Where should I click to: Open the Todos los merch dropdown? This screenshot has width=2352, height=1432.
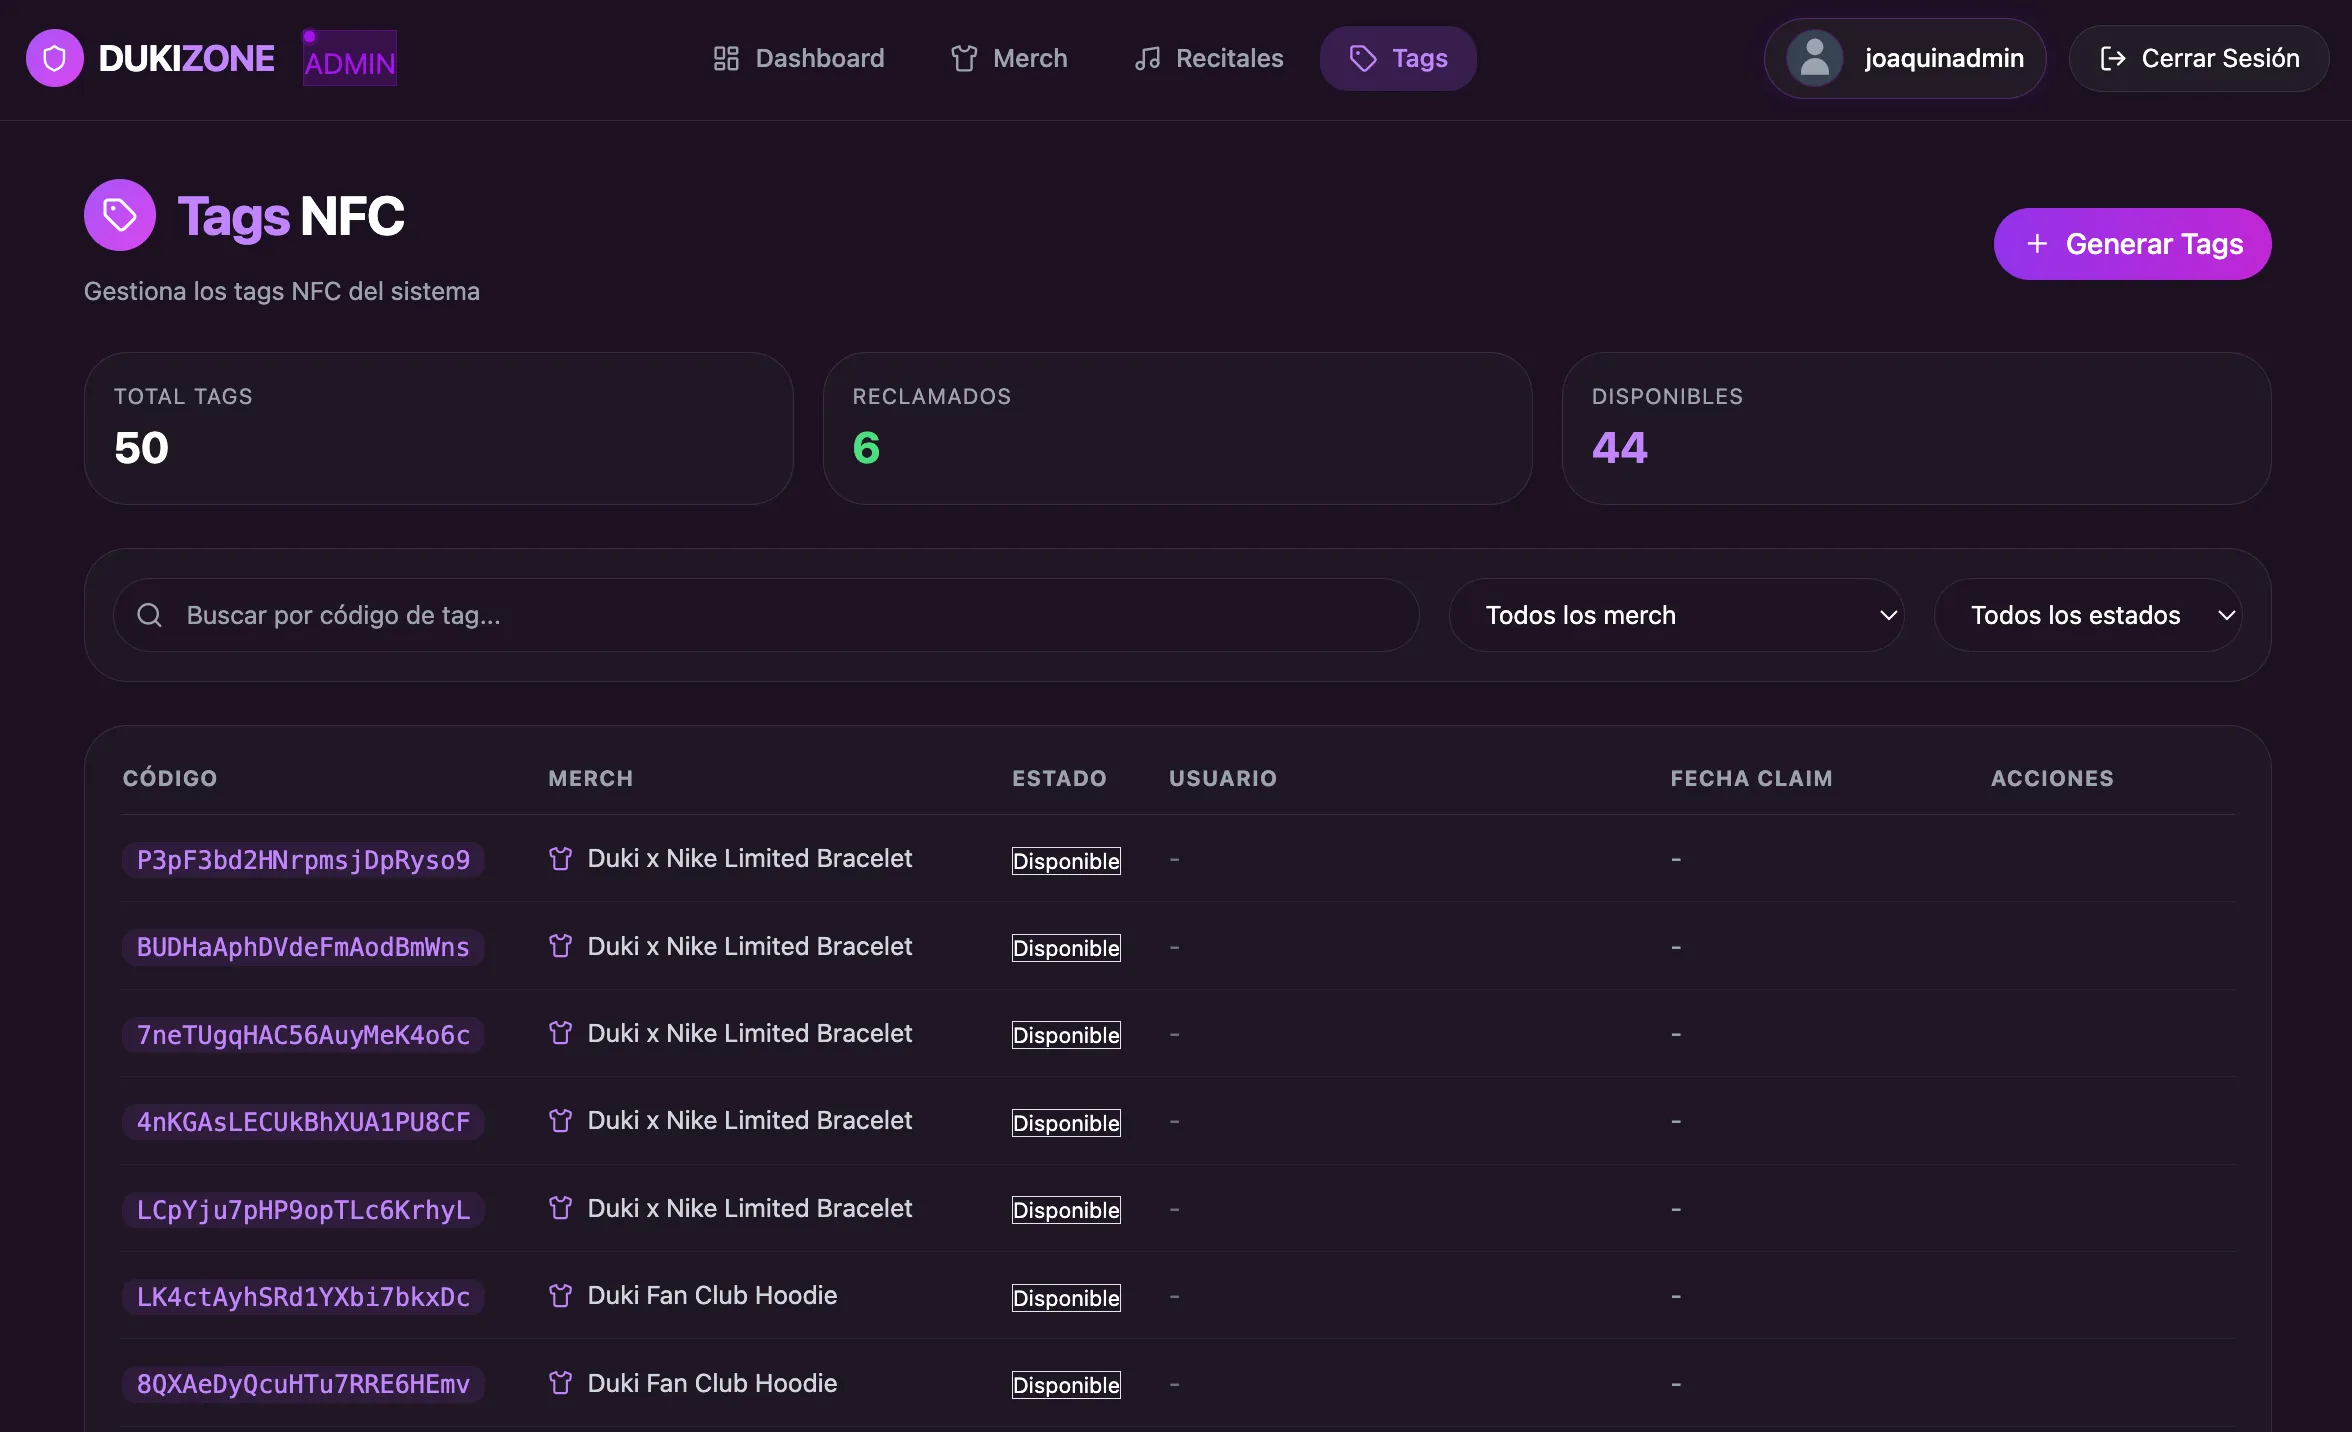tap(1676, 615)
